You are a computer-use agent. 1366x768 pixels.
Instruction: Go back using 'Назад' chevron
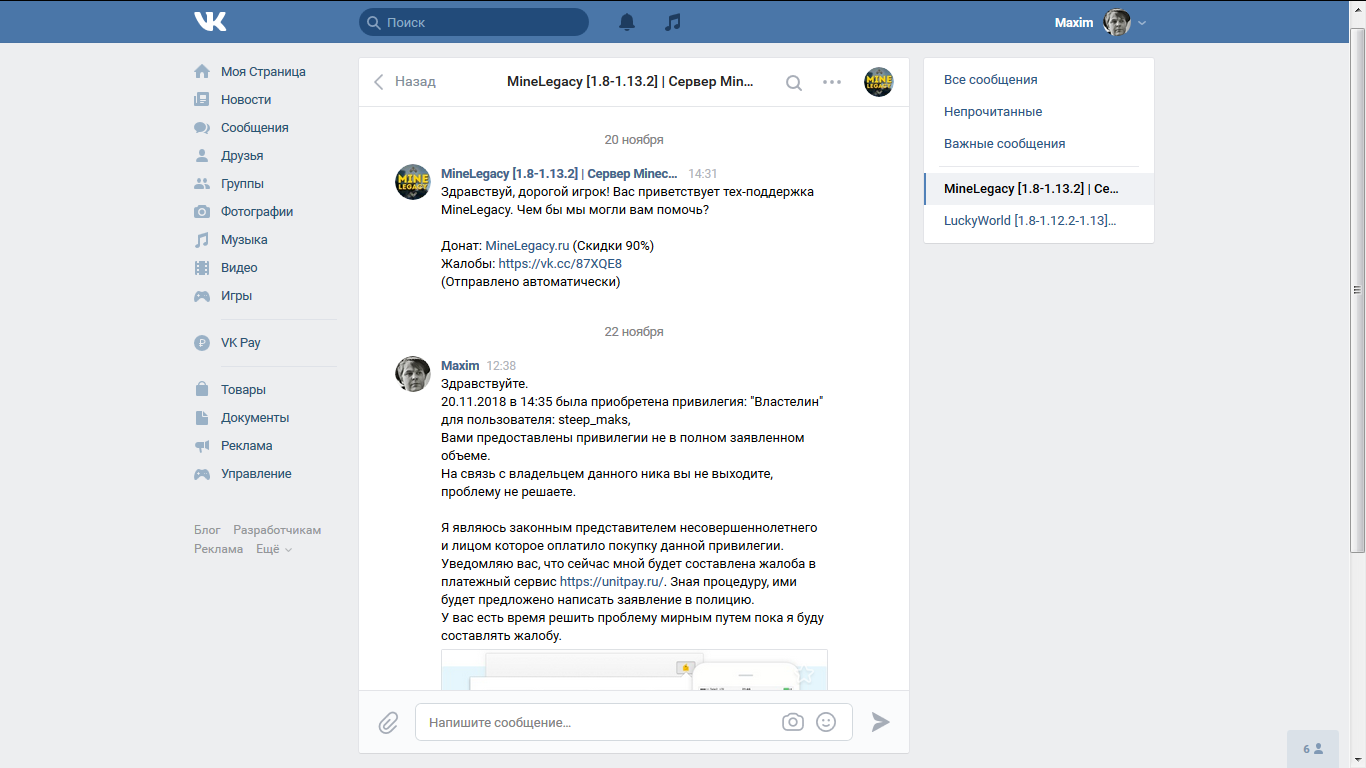pos(405,82)
